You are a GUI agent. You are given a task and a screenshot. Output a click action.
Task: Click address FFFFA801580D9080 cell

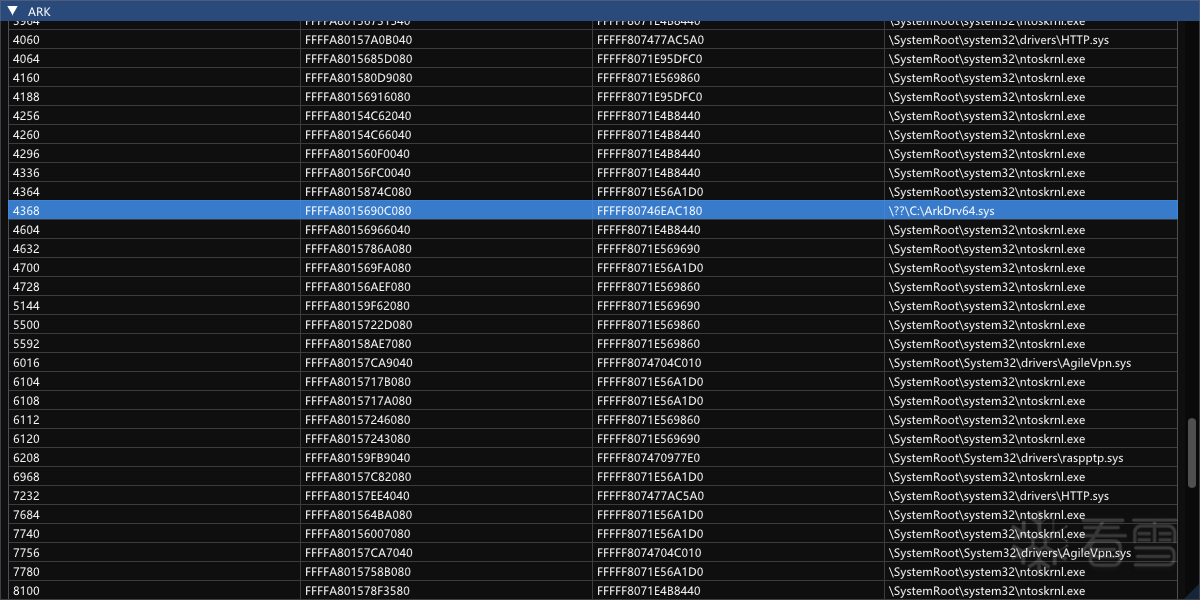[358, 78]
